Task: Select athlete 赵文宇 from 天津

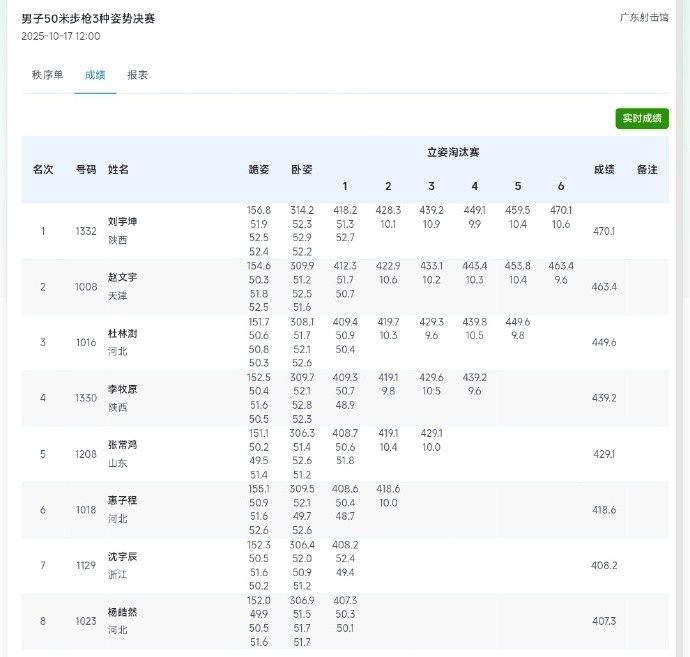Action: 122,277
